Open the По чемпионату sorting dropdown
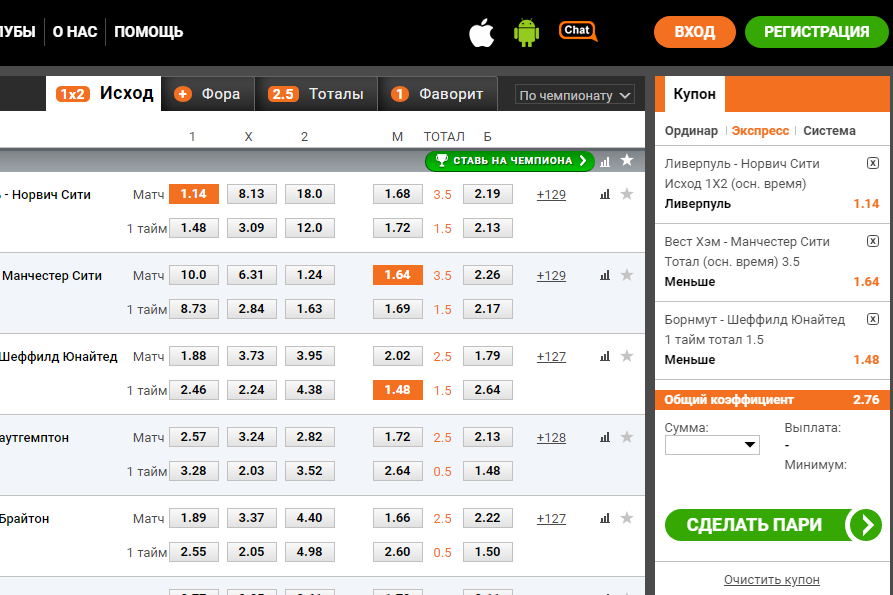 pos(575,95)
